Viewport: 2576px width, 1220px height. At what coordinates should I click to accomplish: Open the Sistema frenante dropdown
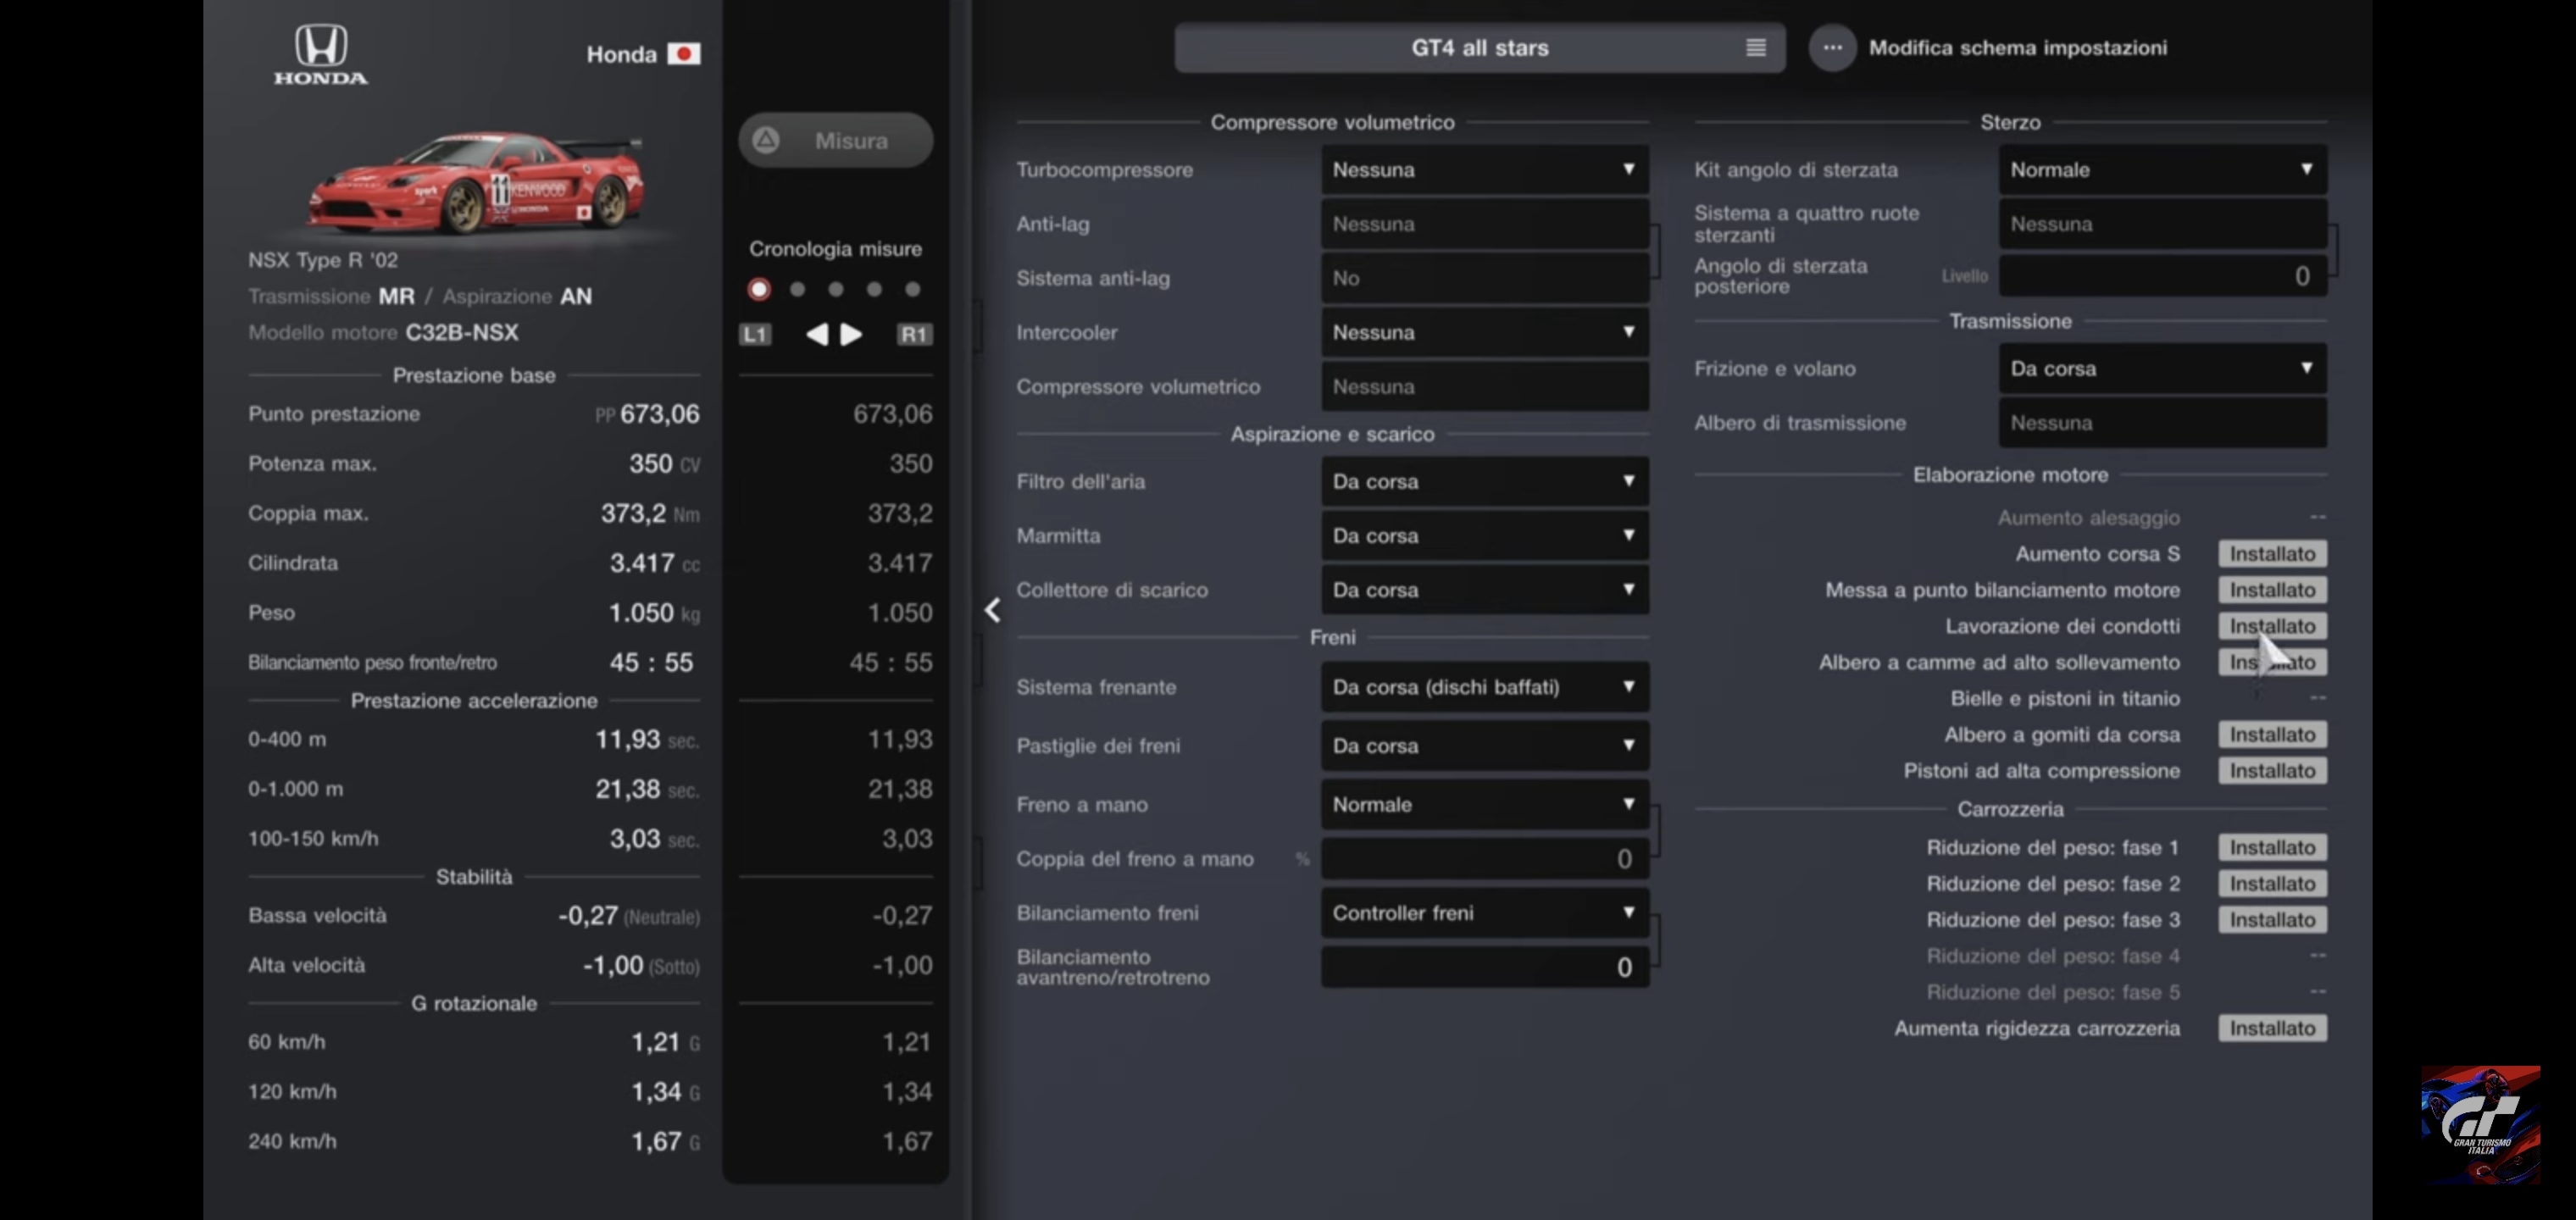[1484, 687]
